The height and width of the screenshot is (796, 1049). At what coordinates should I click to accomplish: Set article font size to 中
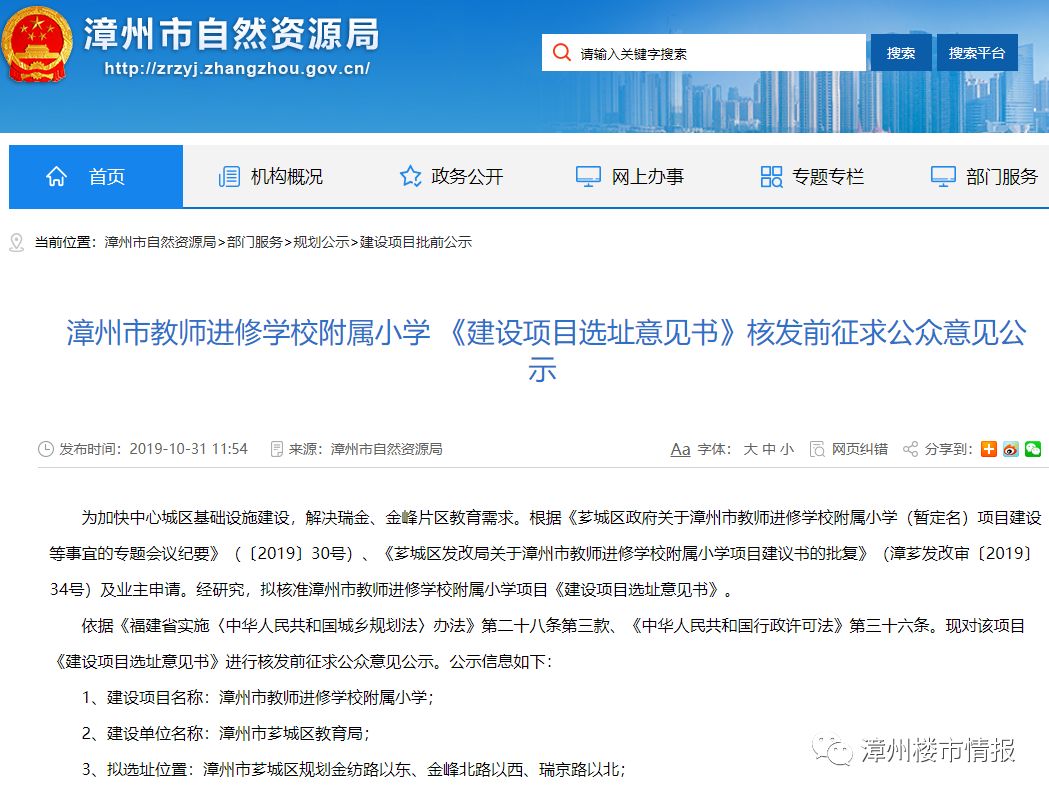768,449
